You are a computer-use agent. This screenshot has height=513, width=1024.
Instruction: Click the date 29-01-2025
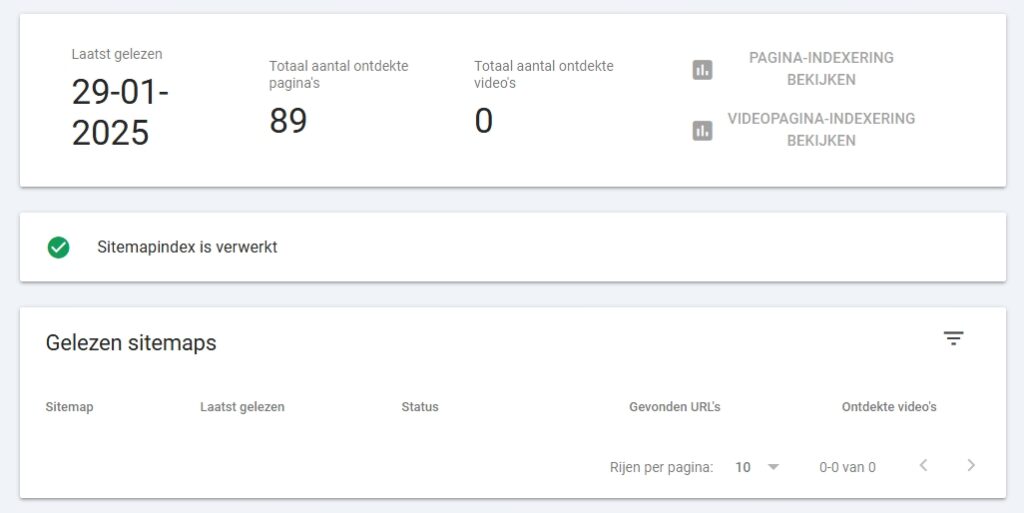[120, 112]
